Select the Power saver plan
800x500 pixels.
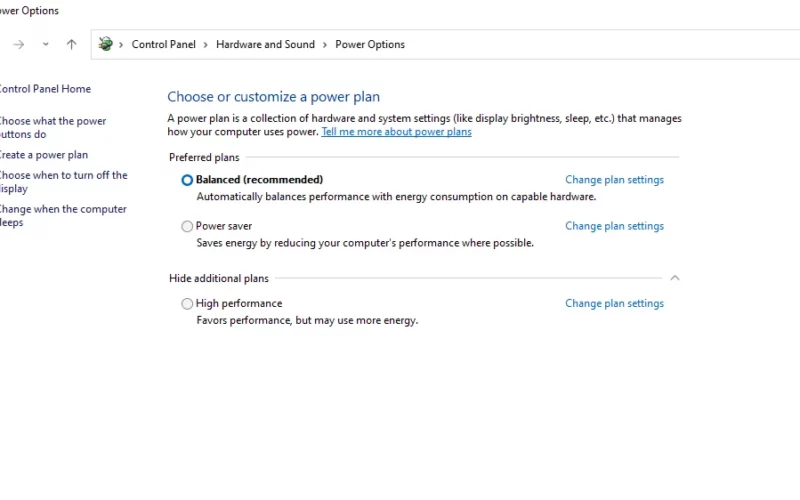point(187,226)
